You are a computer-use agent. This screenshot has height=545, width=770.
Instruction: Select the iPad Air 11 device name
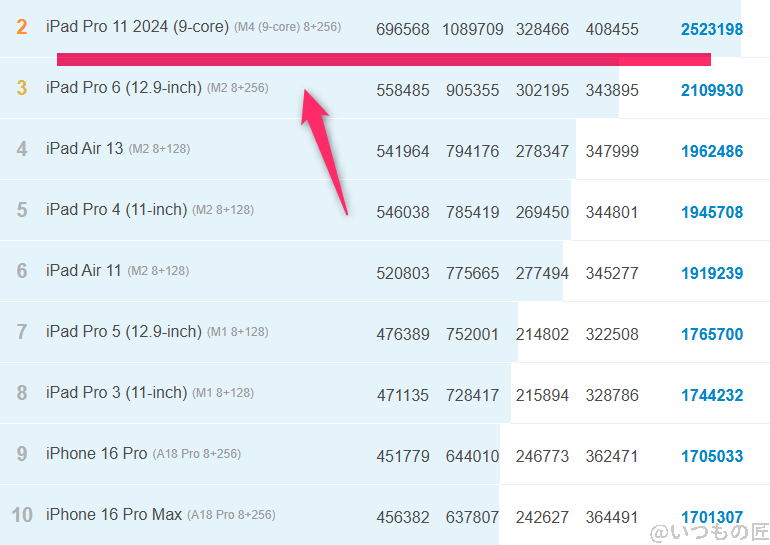83,271
